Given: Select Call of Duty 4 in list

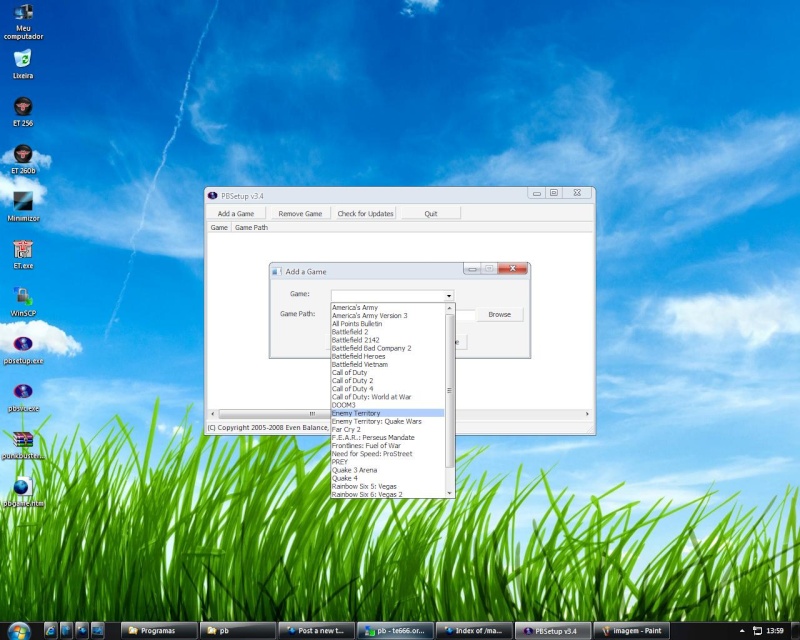Looking at the screenshot, I should point(388,389).
